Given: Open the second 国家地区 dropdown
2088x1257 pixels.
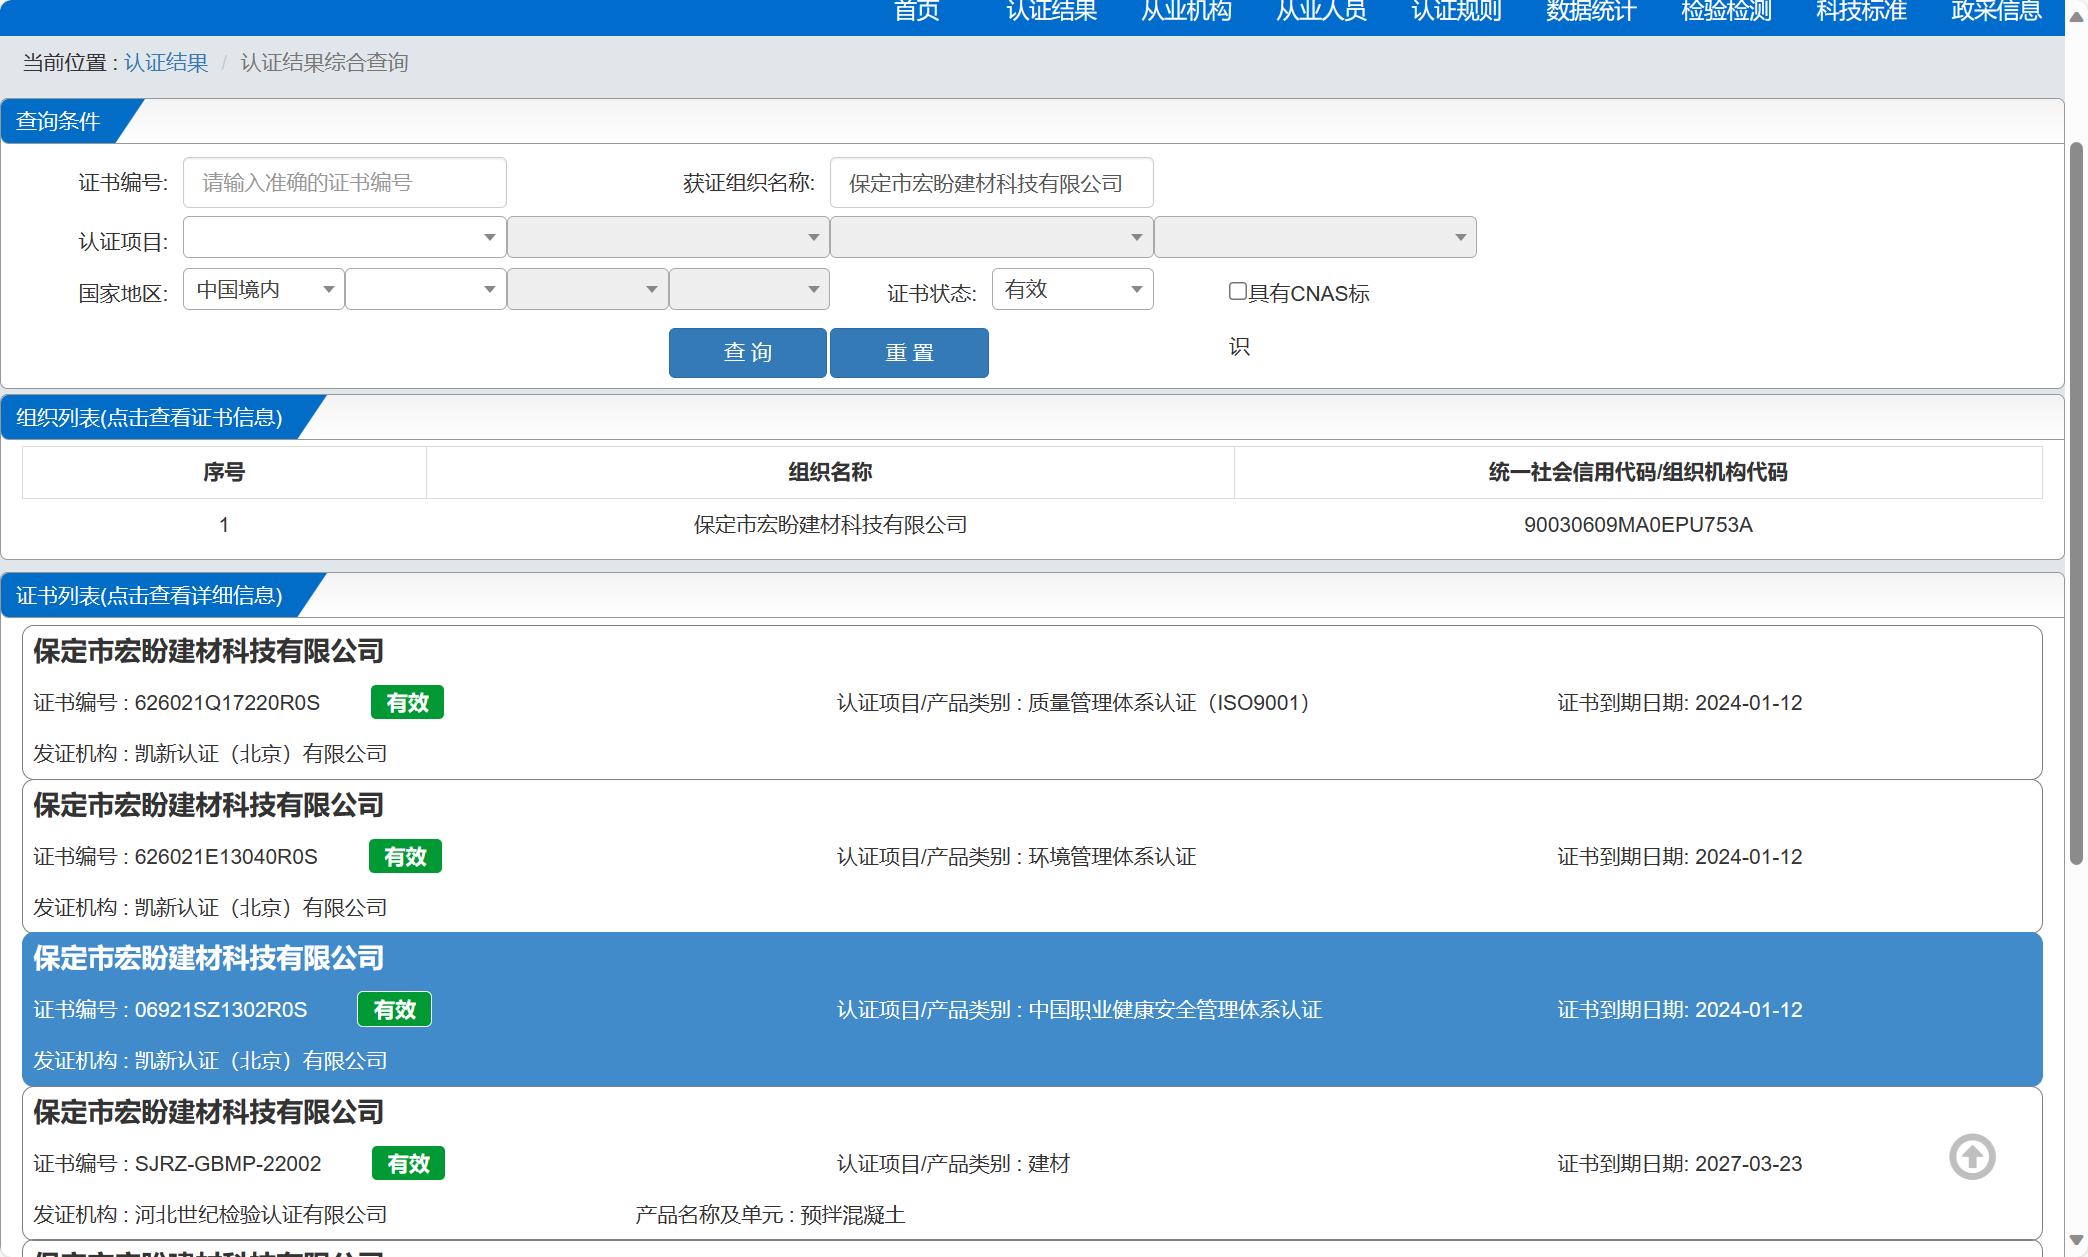Looking at the screenshot, I should (x=426, y=289).
